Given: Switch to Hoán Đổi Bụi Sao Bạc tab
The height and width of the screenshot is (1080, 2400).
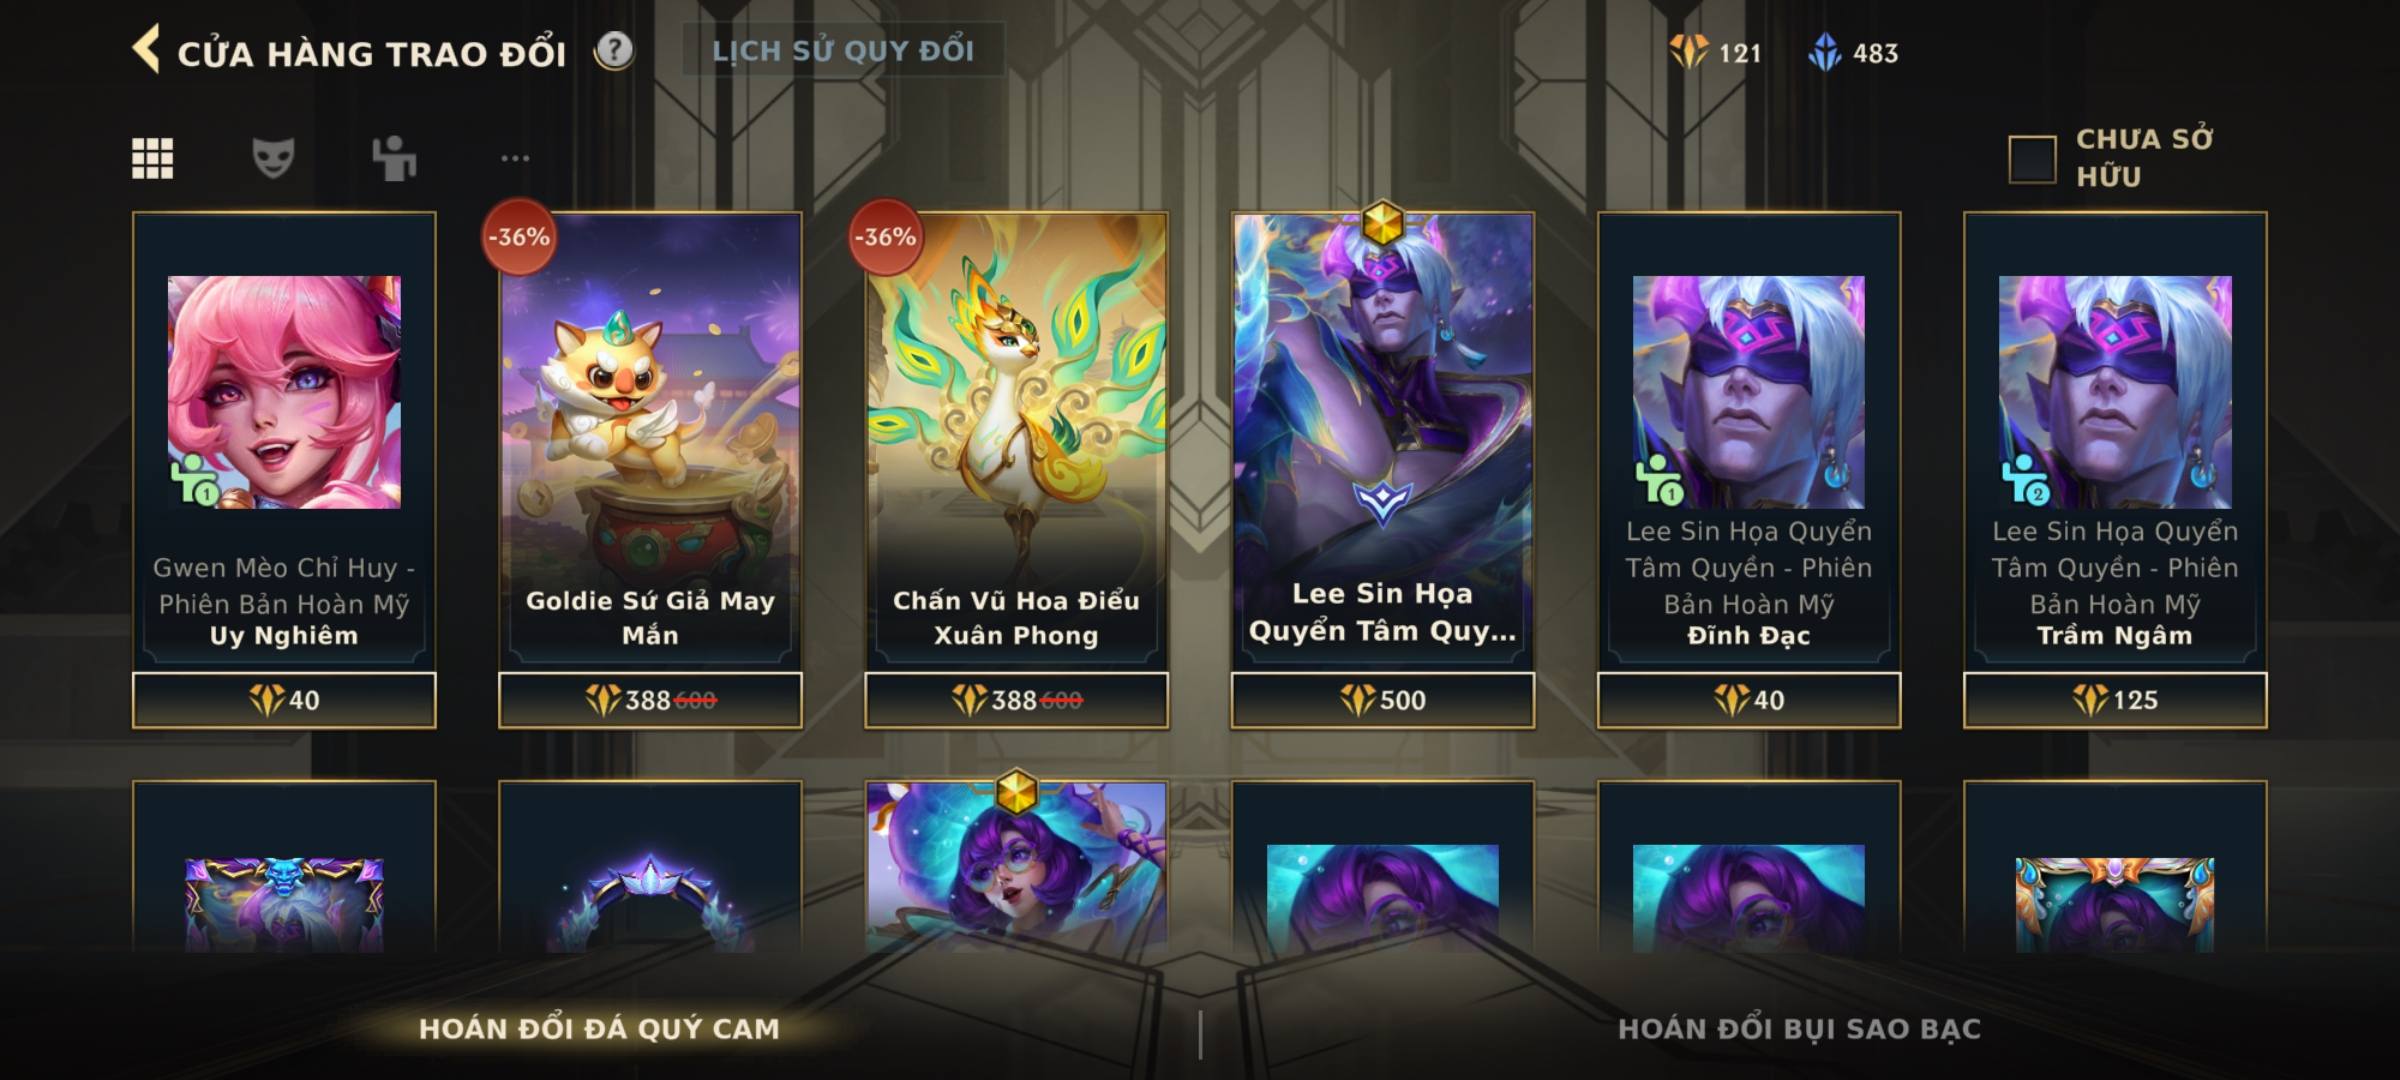Looking at the screenshot, I should [x=1799, y=1029].
